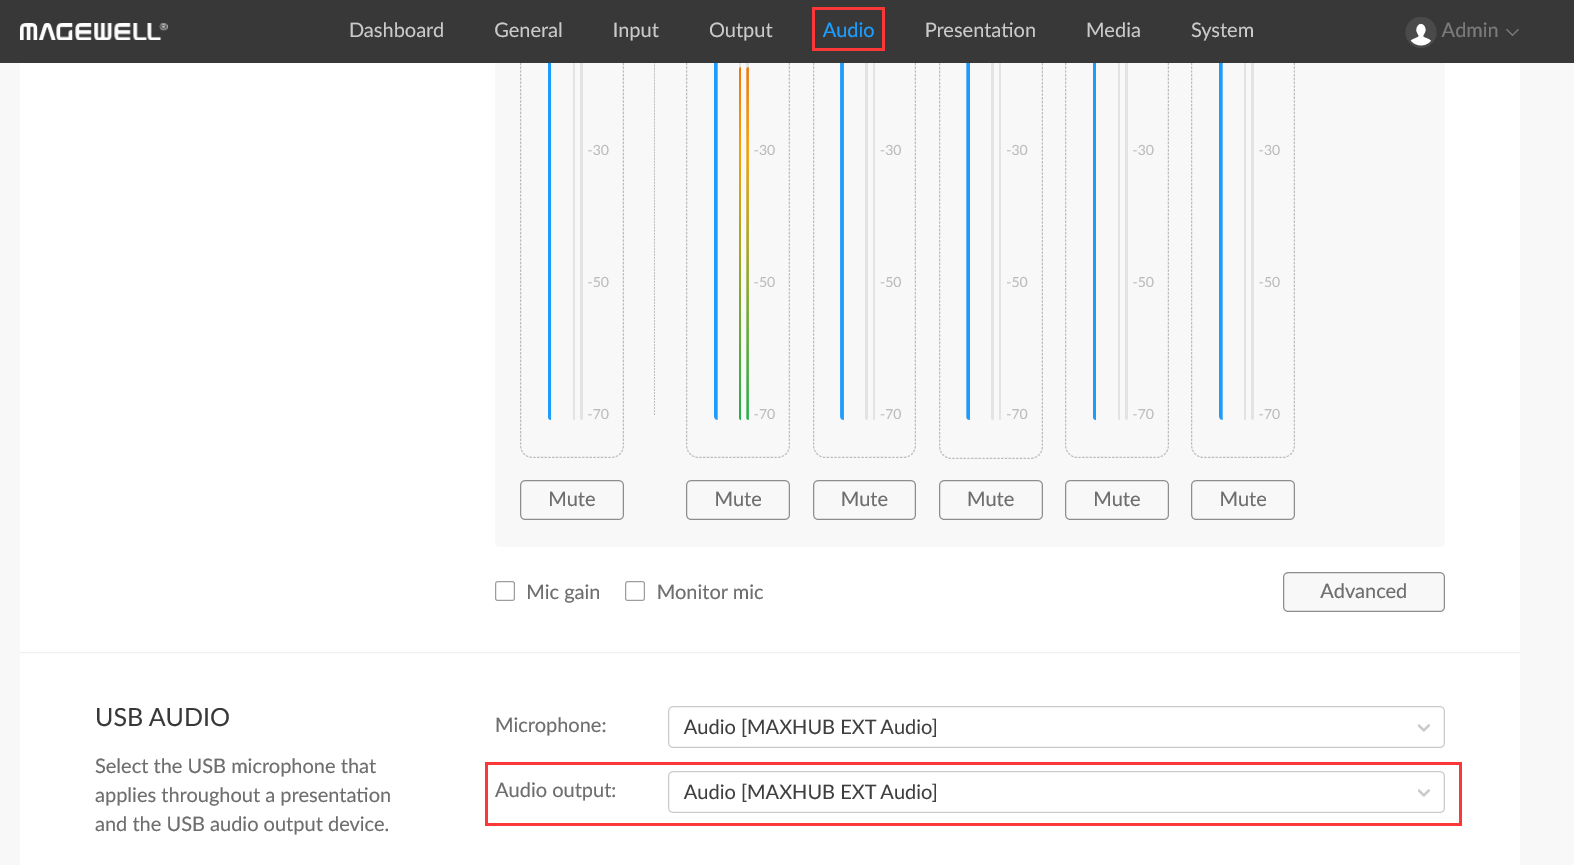
Task: Mute the first audio channel
Action: [x=572, y=500]
